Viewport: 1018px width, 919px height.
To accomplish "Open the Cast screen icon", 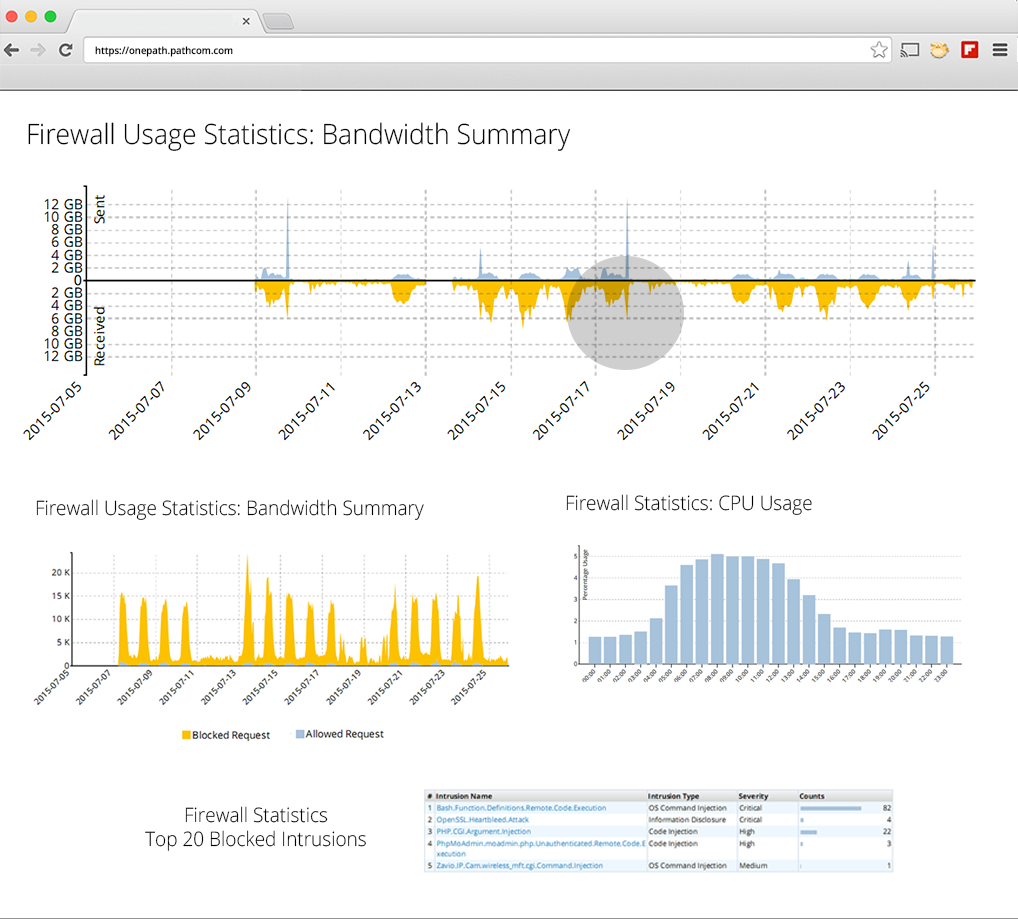I will (x=910, y=50).
